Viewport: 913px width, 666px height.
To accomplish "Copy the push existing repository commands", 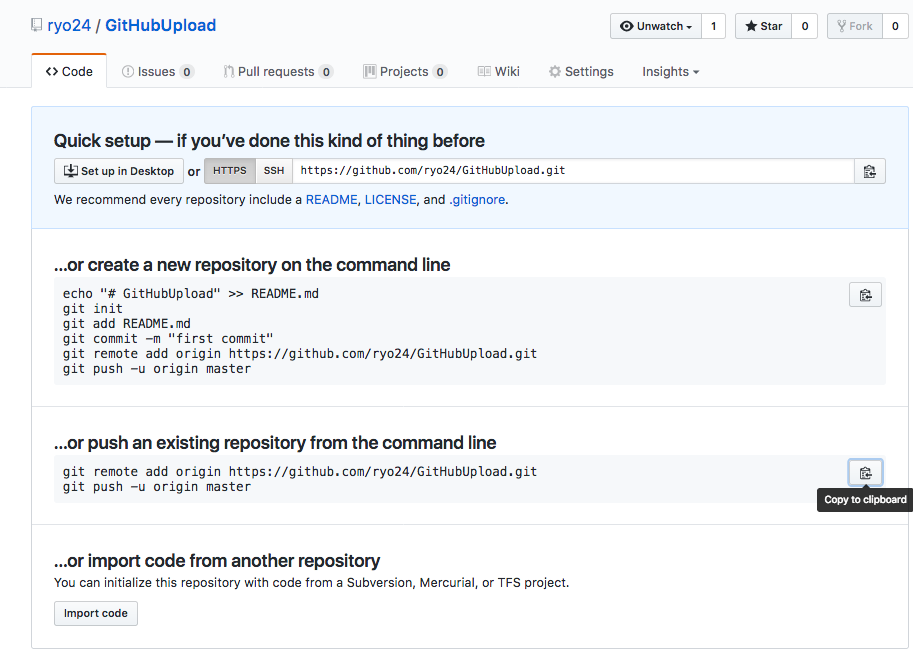I will point(864,471).
